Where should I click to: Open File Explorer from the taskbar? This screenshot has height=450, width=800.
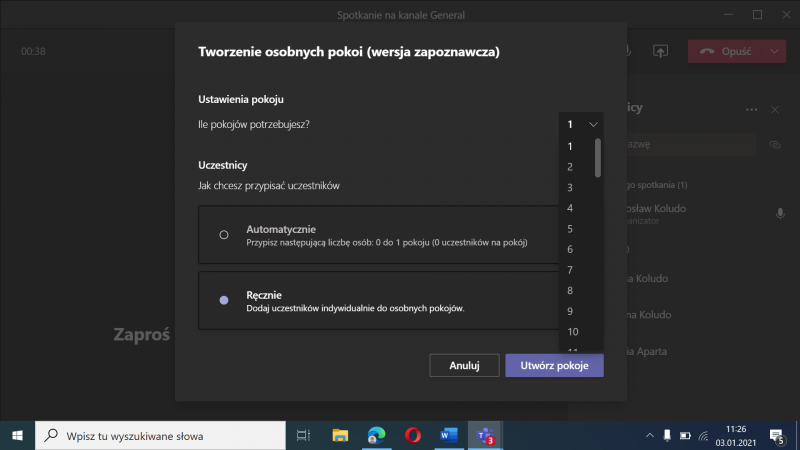click(340, 436)
